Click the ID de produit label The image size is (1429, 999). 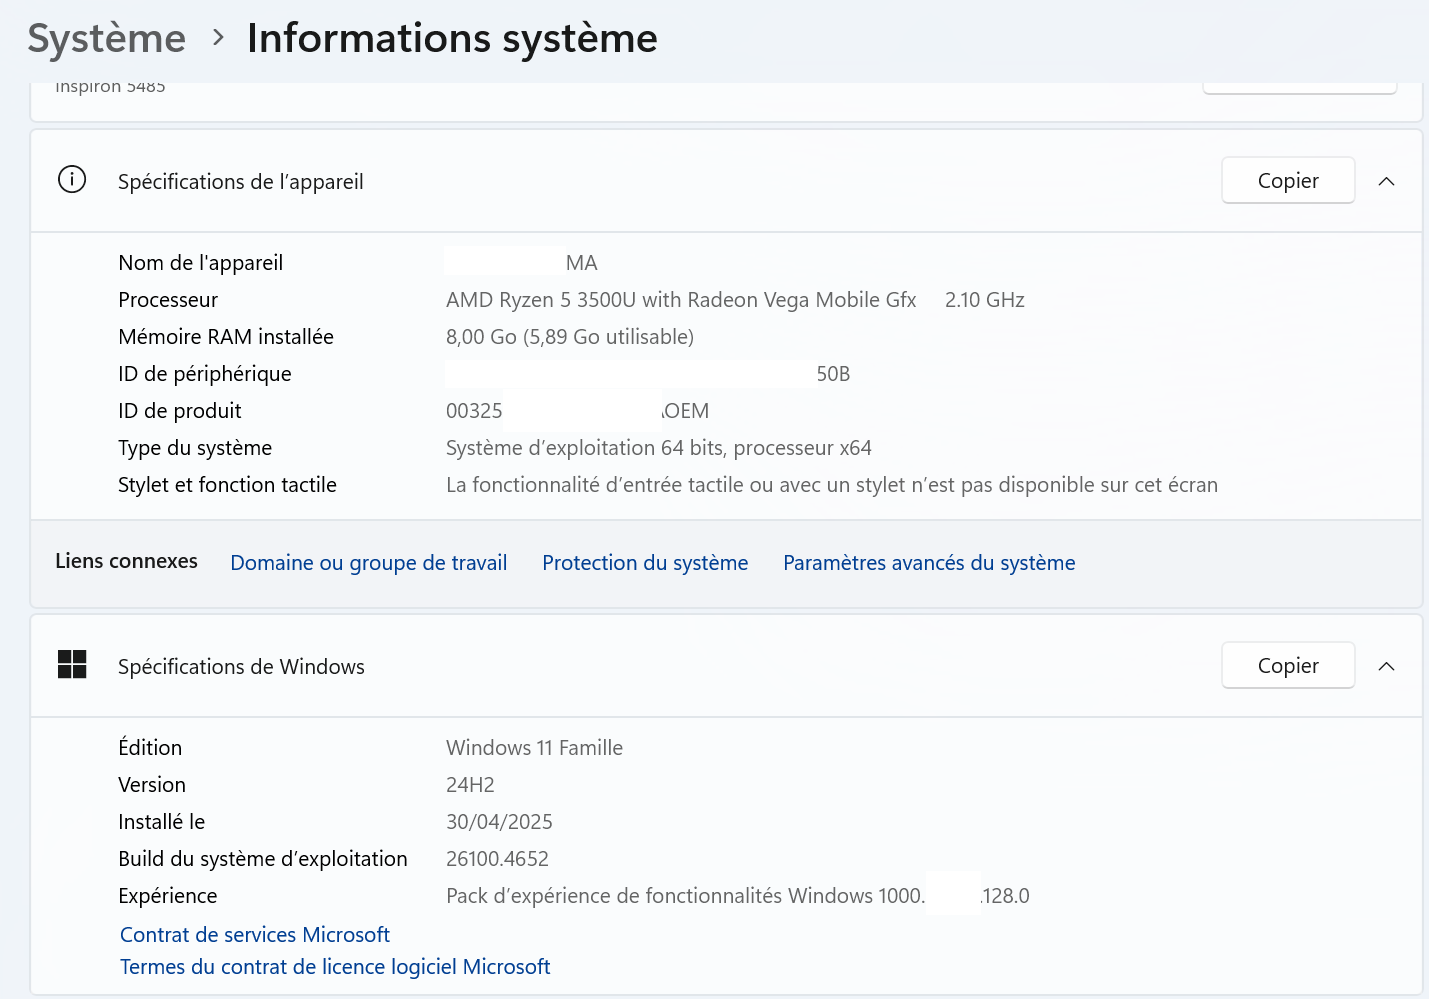[180, 411]
